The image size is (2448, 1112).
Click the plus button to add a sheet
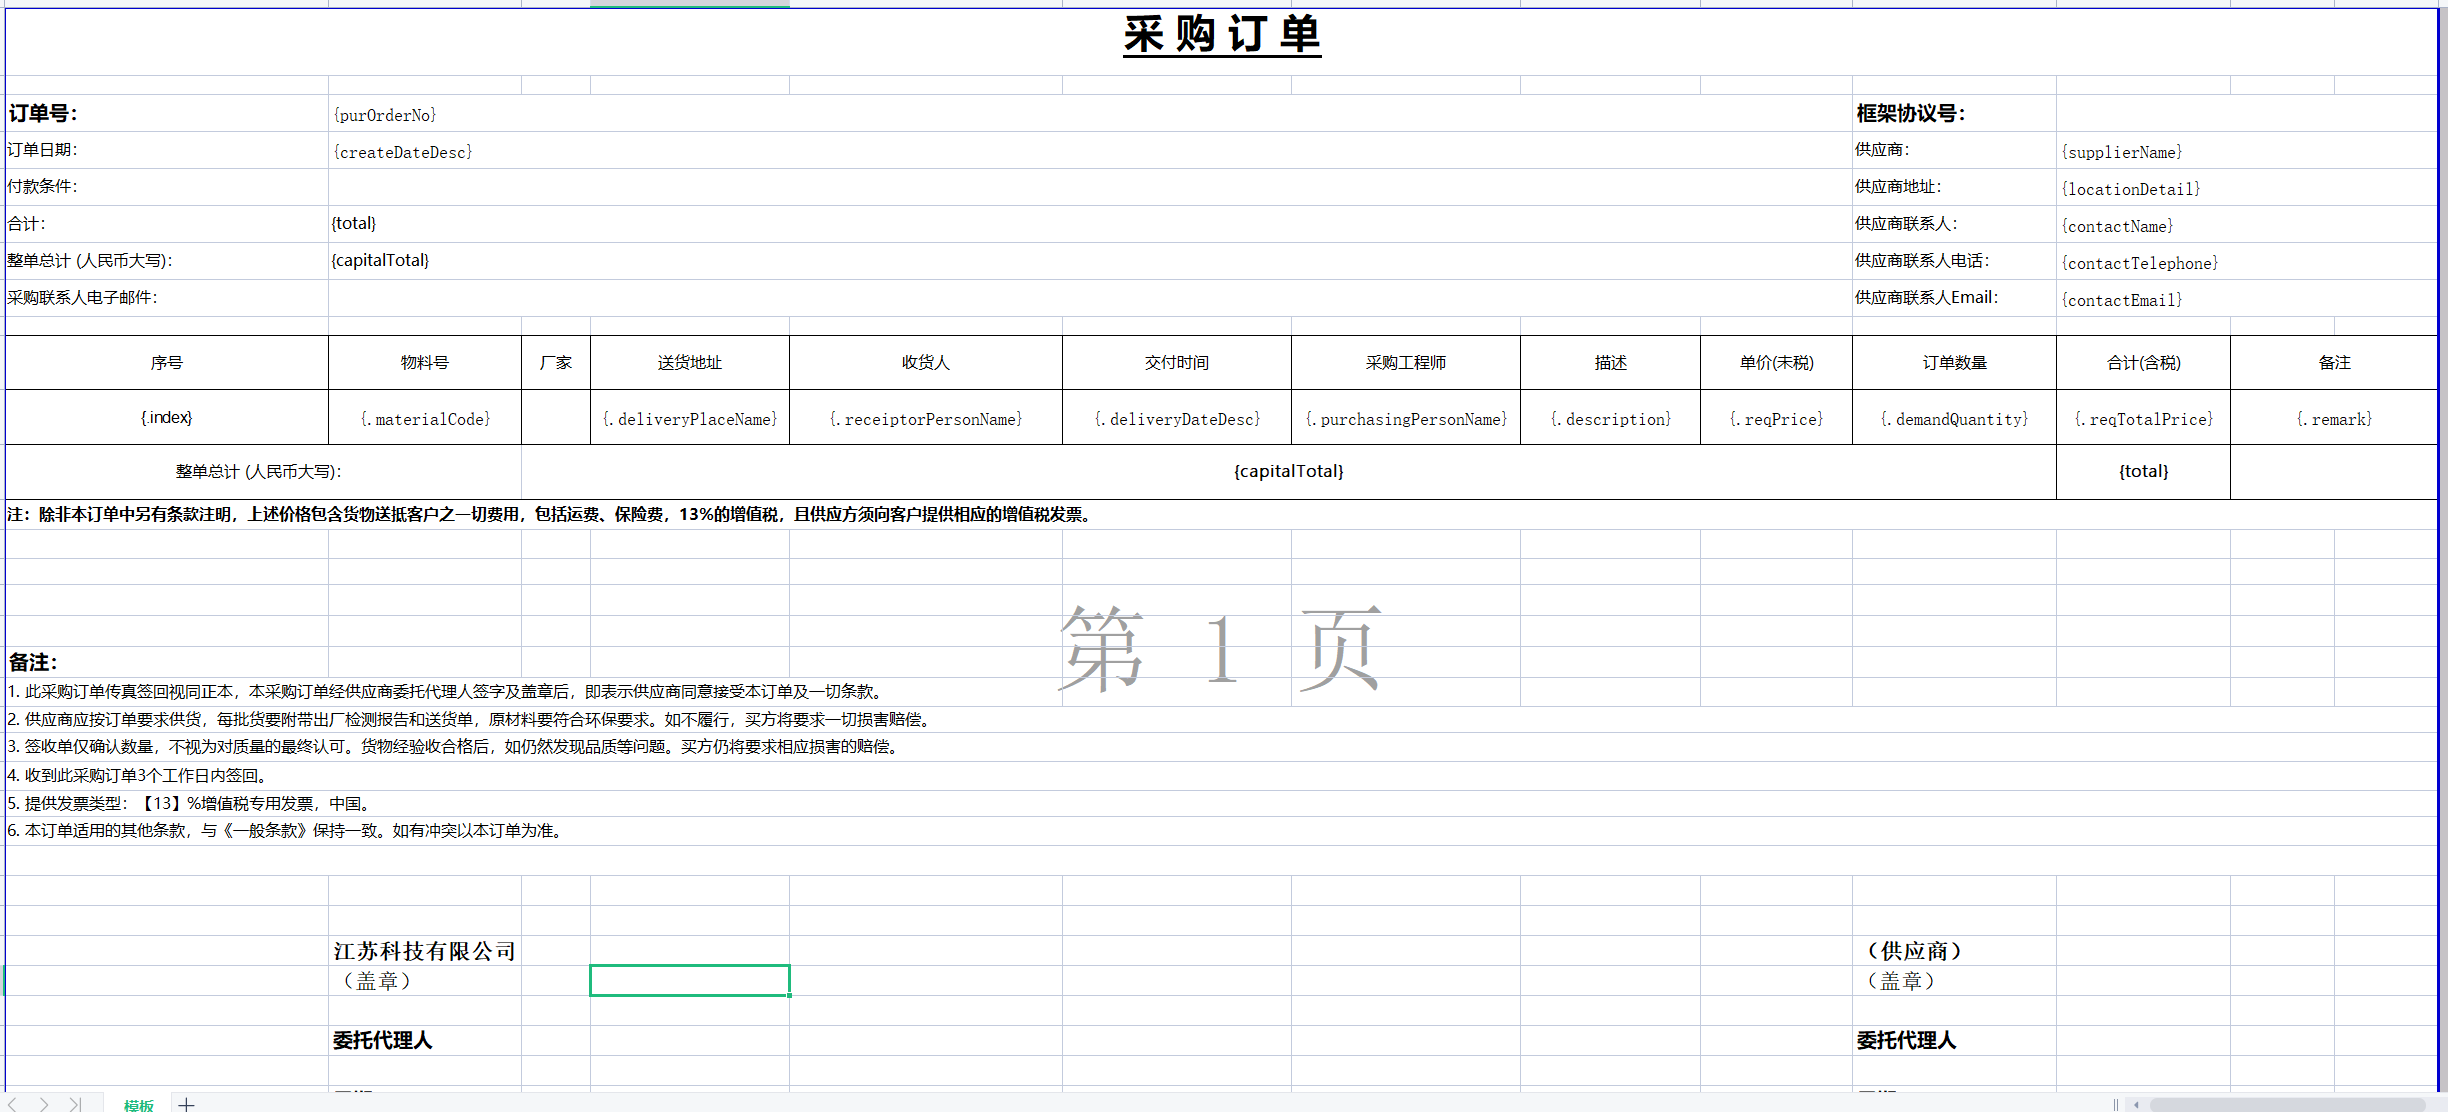coord(188,1105)
